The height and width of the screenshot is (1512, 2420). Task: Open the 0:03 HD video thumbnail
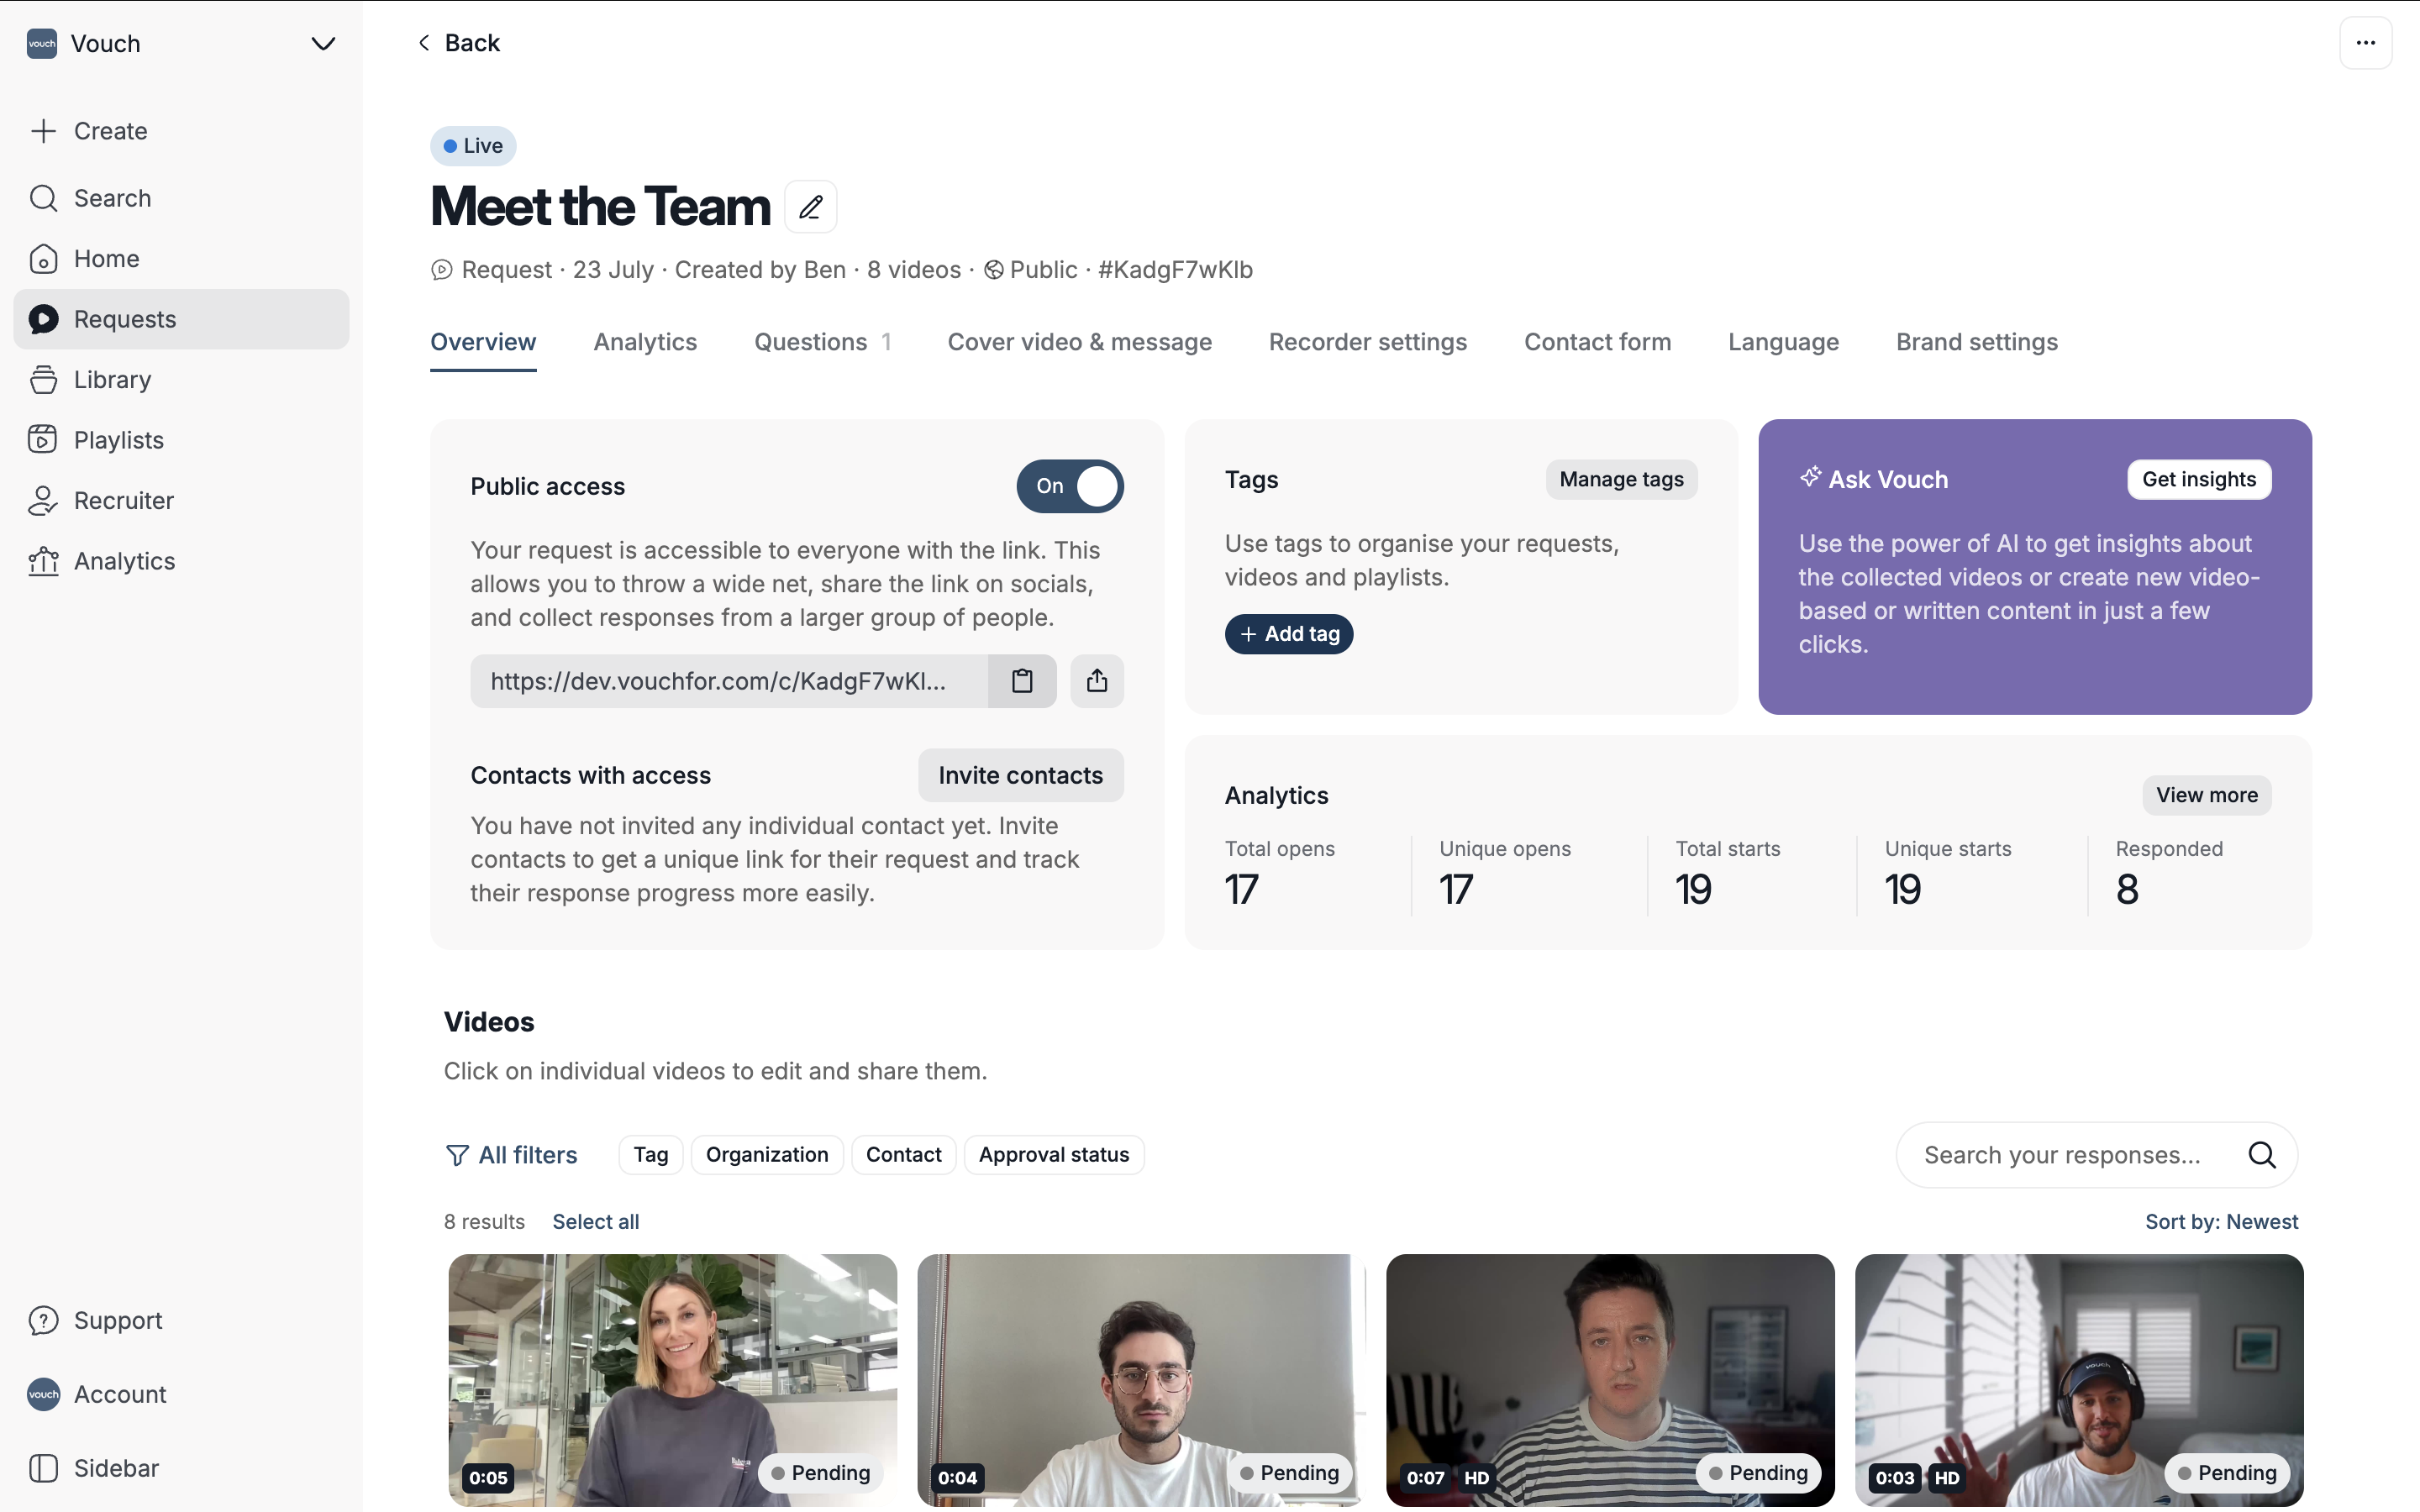(2079, 1380)
